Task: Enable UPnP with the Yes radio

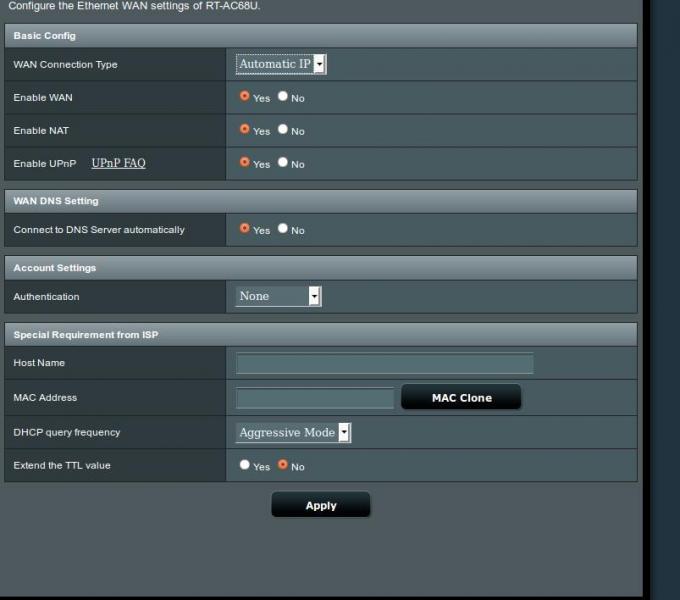Action: [245, 162]
